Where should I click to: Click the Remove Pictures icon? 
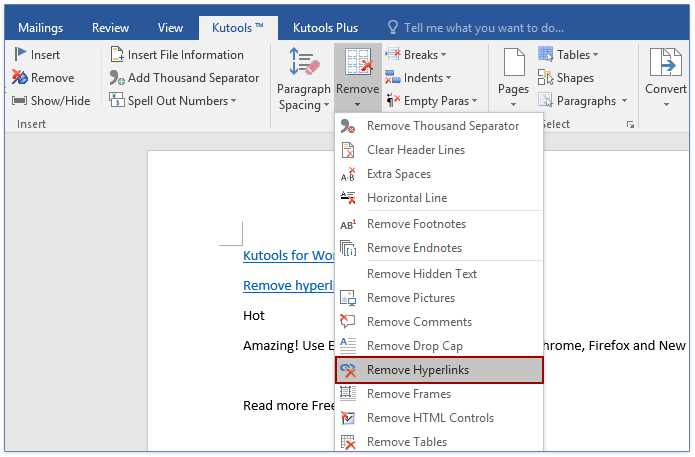pos(348,298)
